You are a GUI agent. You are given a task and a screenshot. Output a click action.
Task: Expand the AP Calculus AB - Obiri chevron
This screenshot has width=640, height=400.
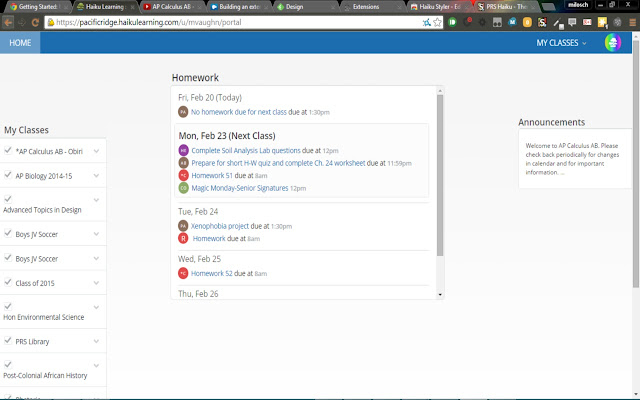(x=96, y=151)
